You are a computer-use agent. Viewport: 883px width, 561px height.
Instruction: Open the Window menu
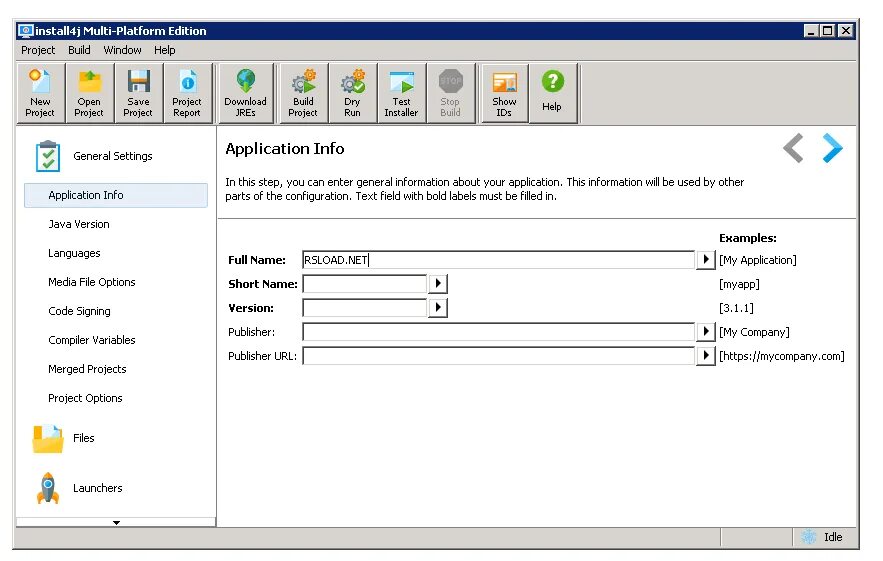coord(122,50)
